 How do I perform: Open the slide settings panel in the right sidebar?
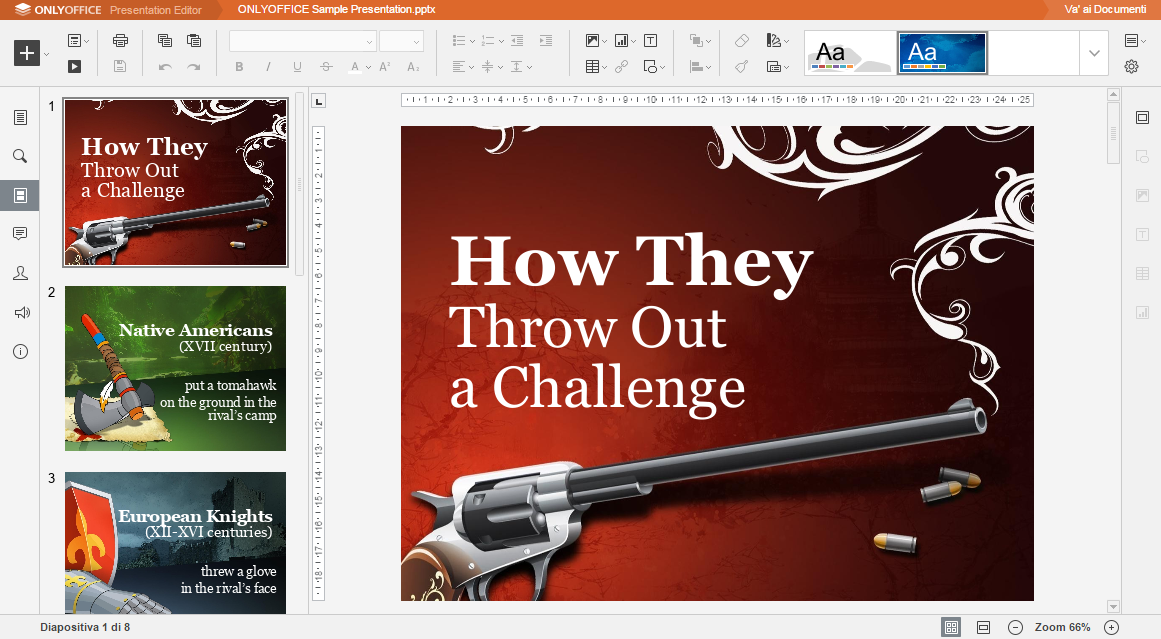click(x=1142, y=118)
